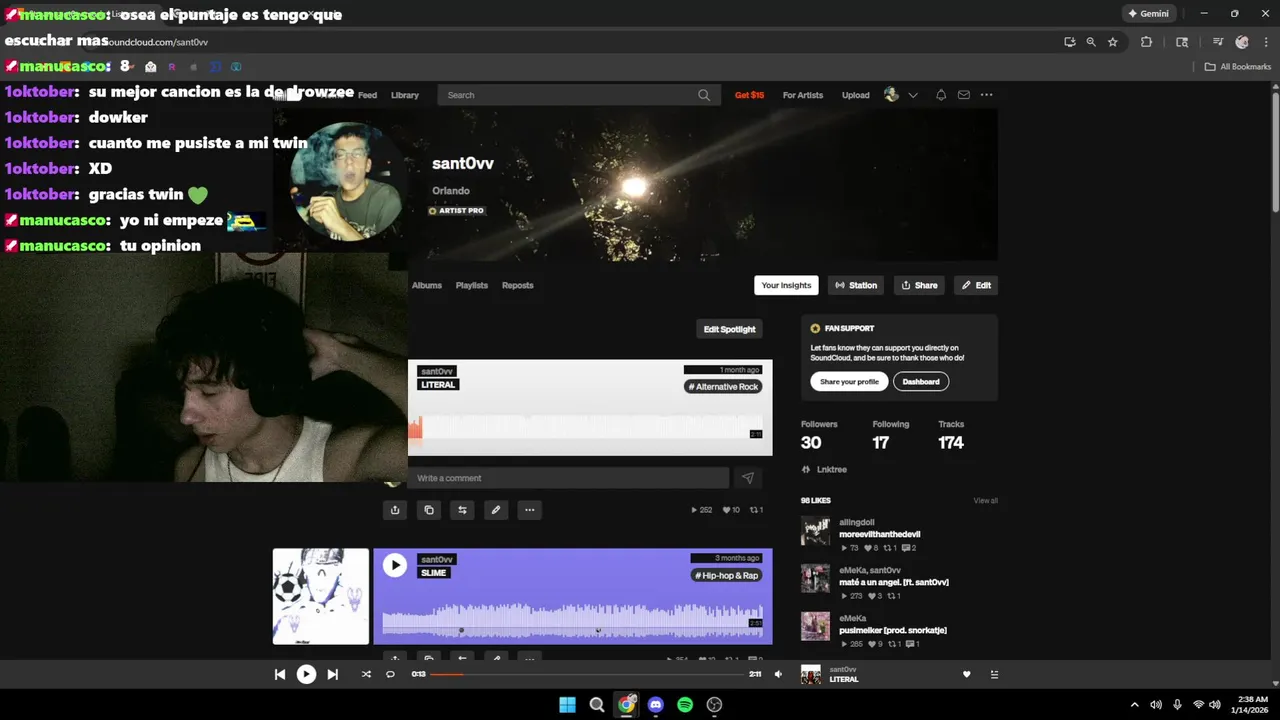1280x720 pixels.
Task: Switch to Albums tab
Action: 427,285
